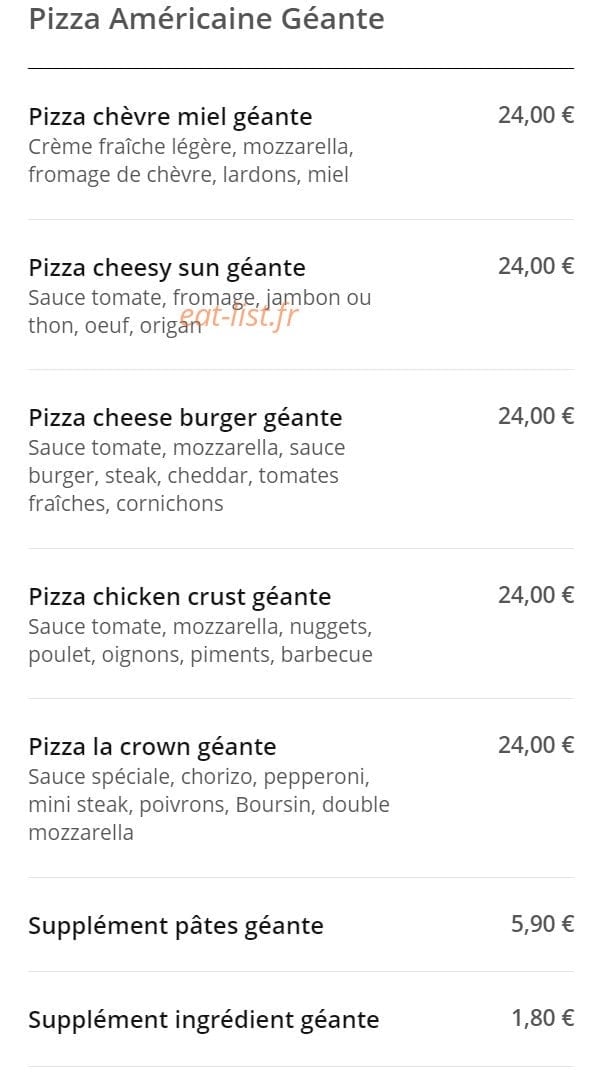Choose Pizza chicken crust géante item
Image resolution: width=613 pixels, height=1079 pixels.
(301, 624)
